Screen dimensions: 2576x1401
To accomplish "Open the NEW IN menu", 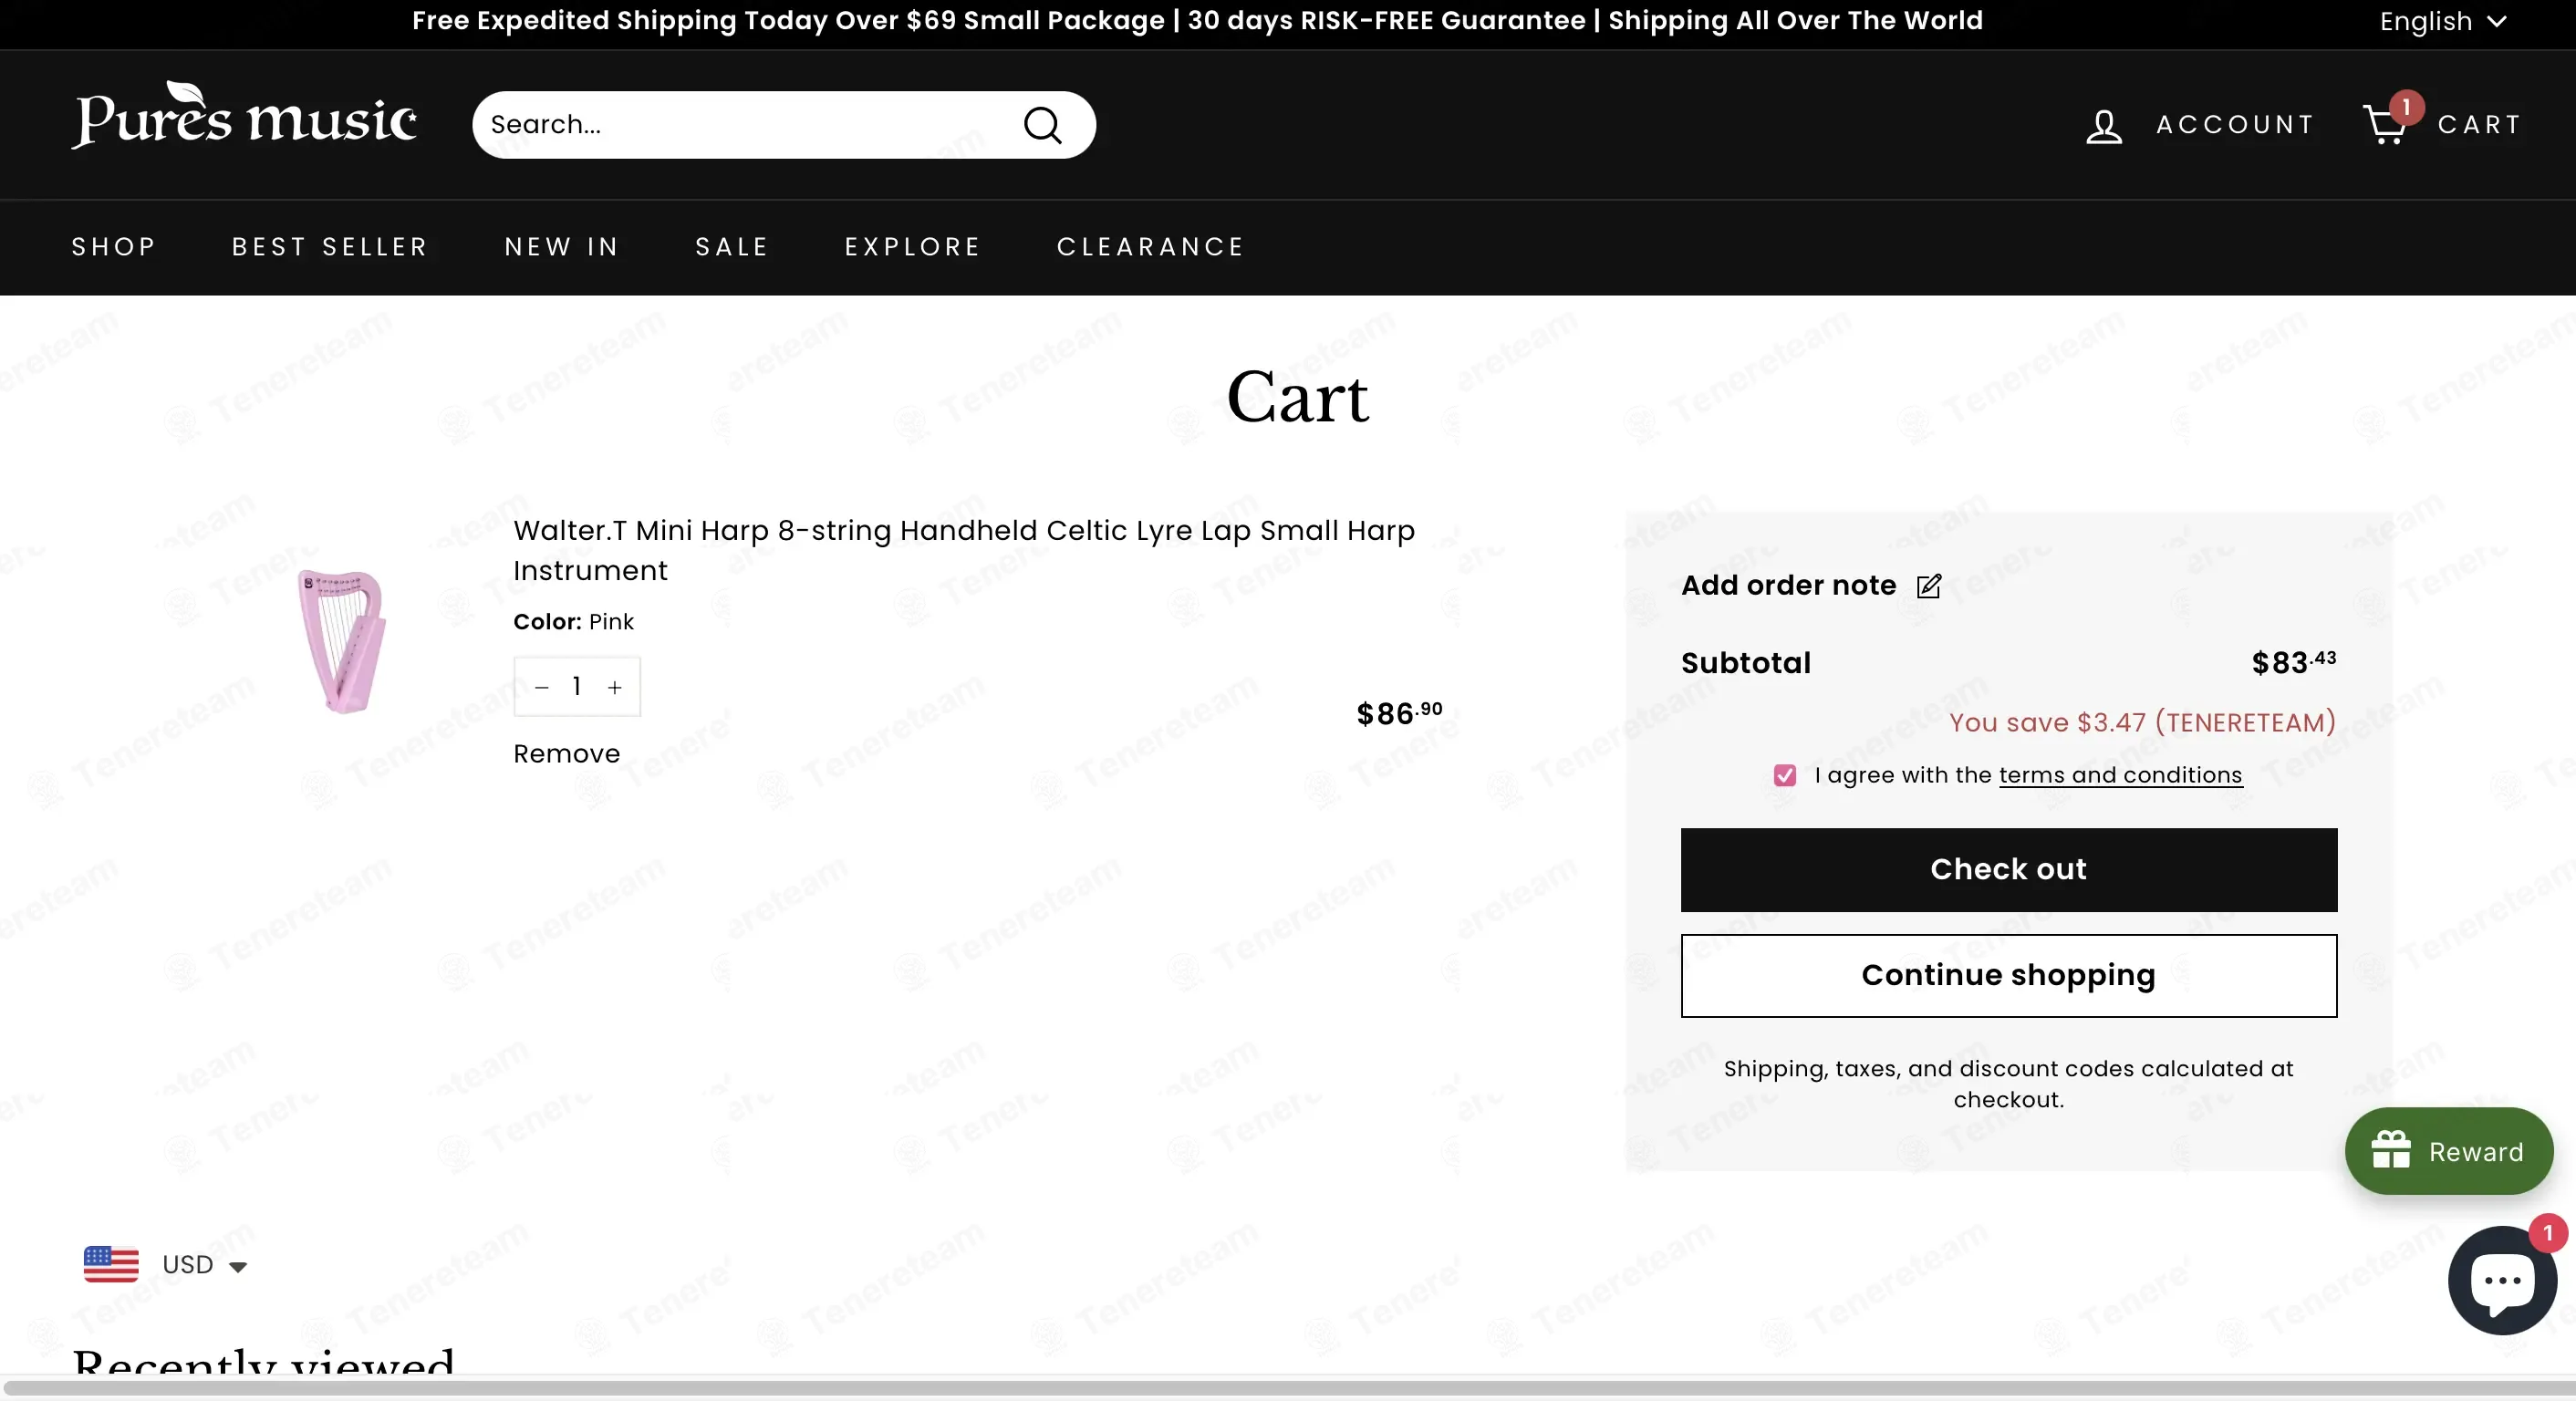I will (562, 247).
